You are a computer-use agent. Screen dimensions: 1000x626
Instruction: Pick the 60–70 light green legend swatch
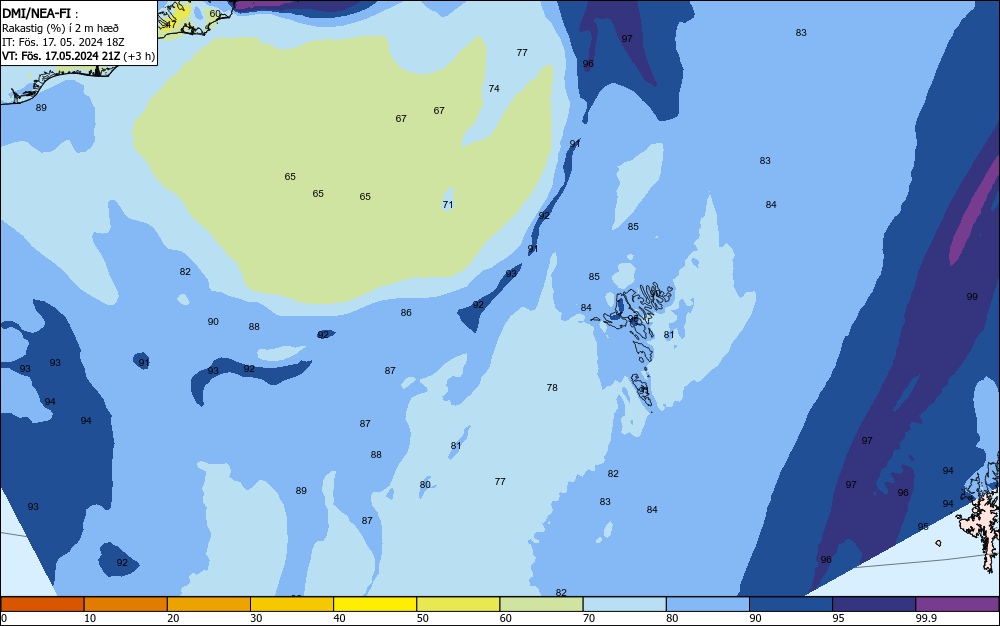tap(541, 604)
